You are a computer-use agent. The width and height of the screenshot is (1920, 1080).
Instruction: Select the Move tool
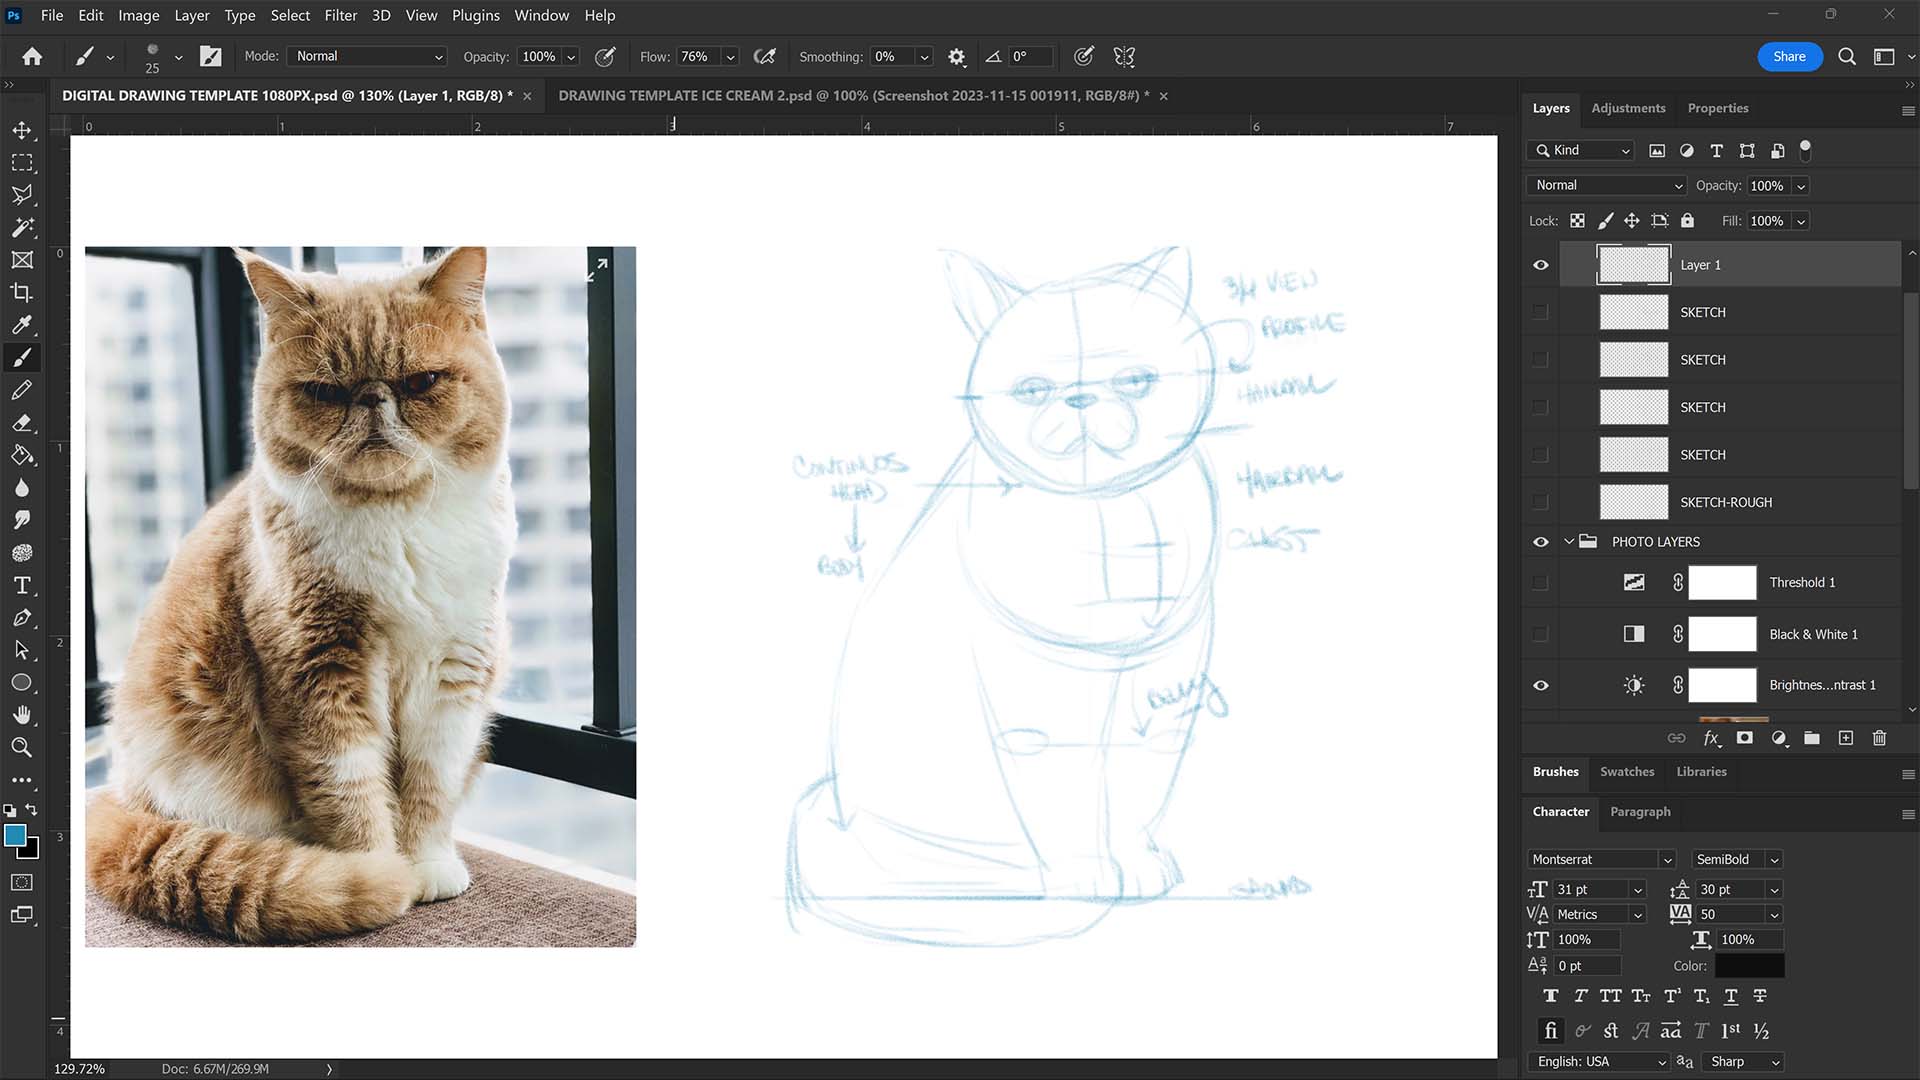tap(21, 130)
